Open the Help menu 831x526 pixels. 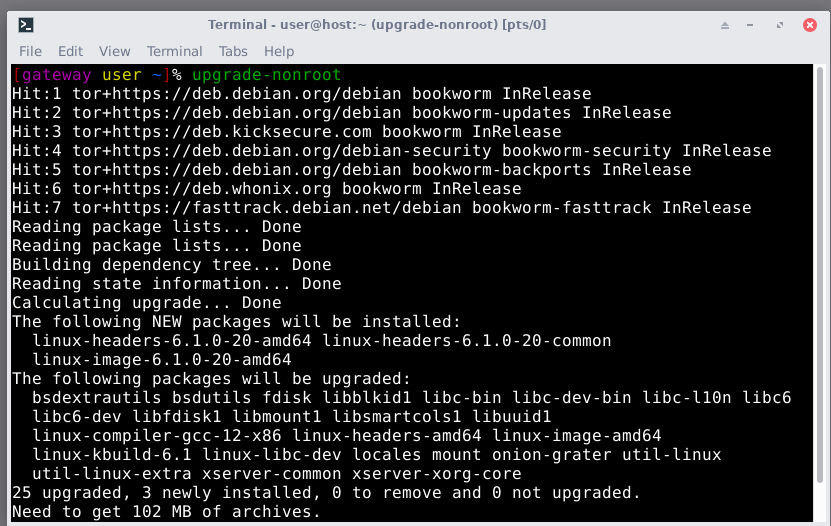point(279,51)
